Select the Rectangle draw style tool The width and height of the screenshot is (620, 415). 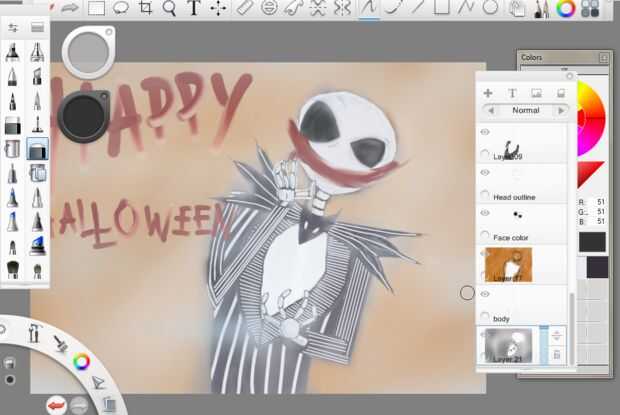(442, 7)
